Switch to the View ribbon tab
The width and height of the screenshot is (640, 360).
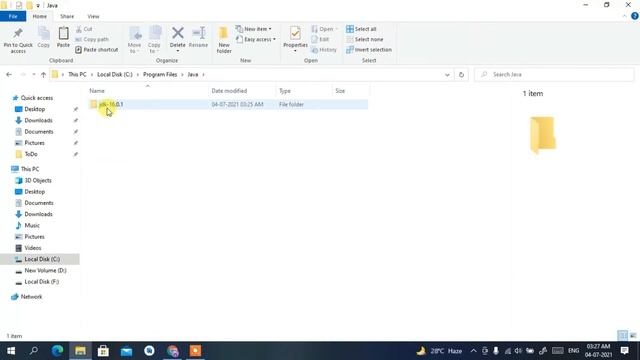(x=93, y=16)
